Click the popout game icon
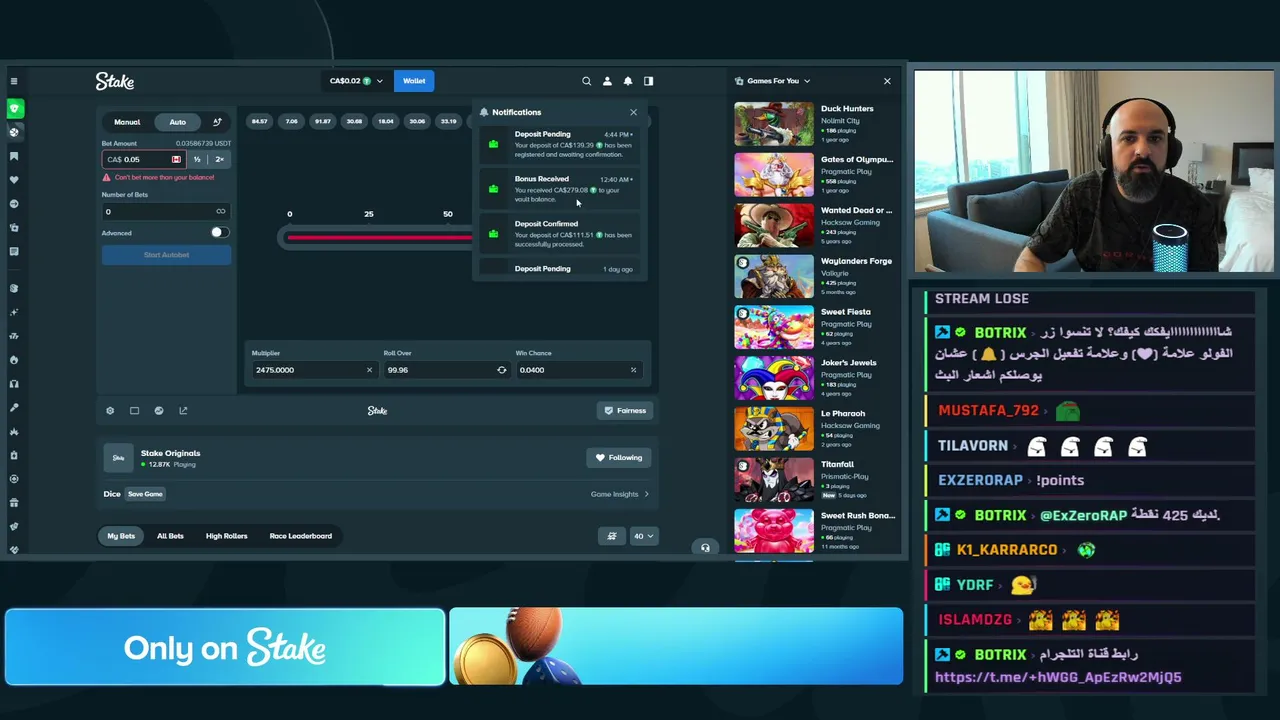 [x=183, y=410]
